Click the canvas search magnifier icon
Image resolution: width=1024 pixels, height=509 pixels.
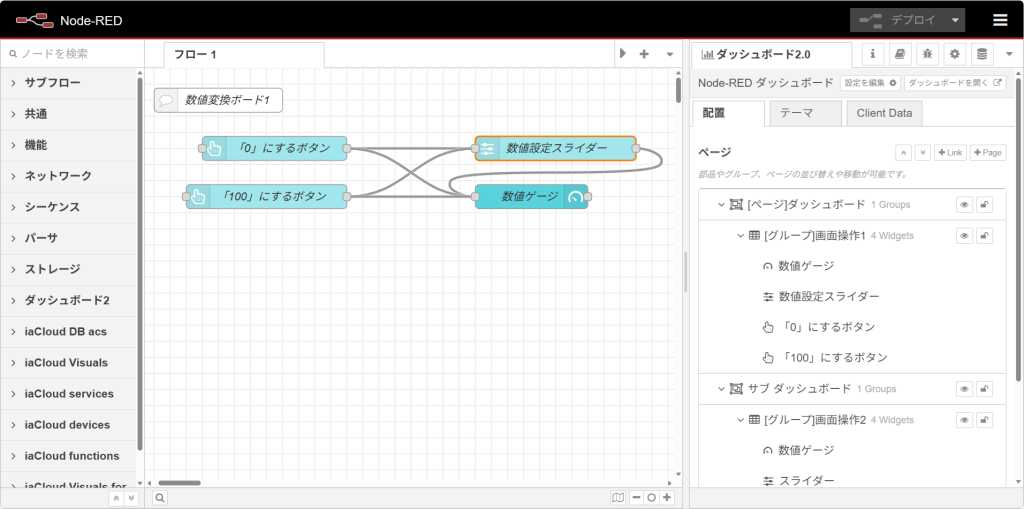[x=160, y=497]
